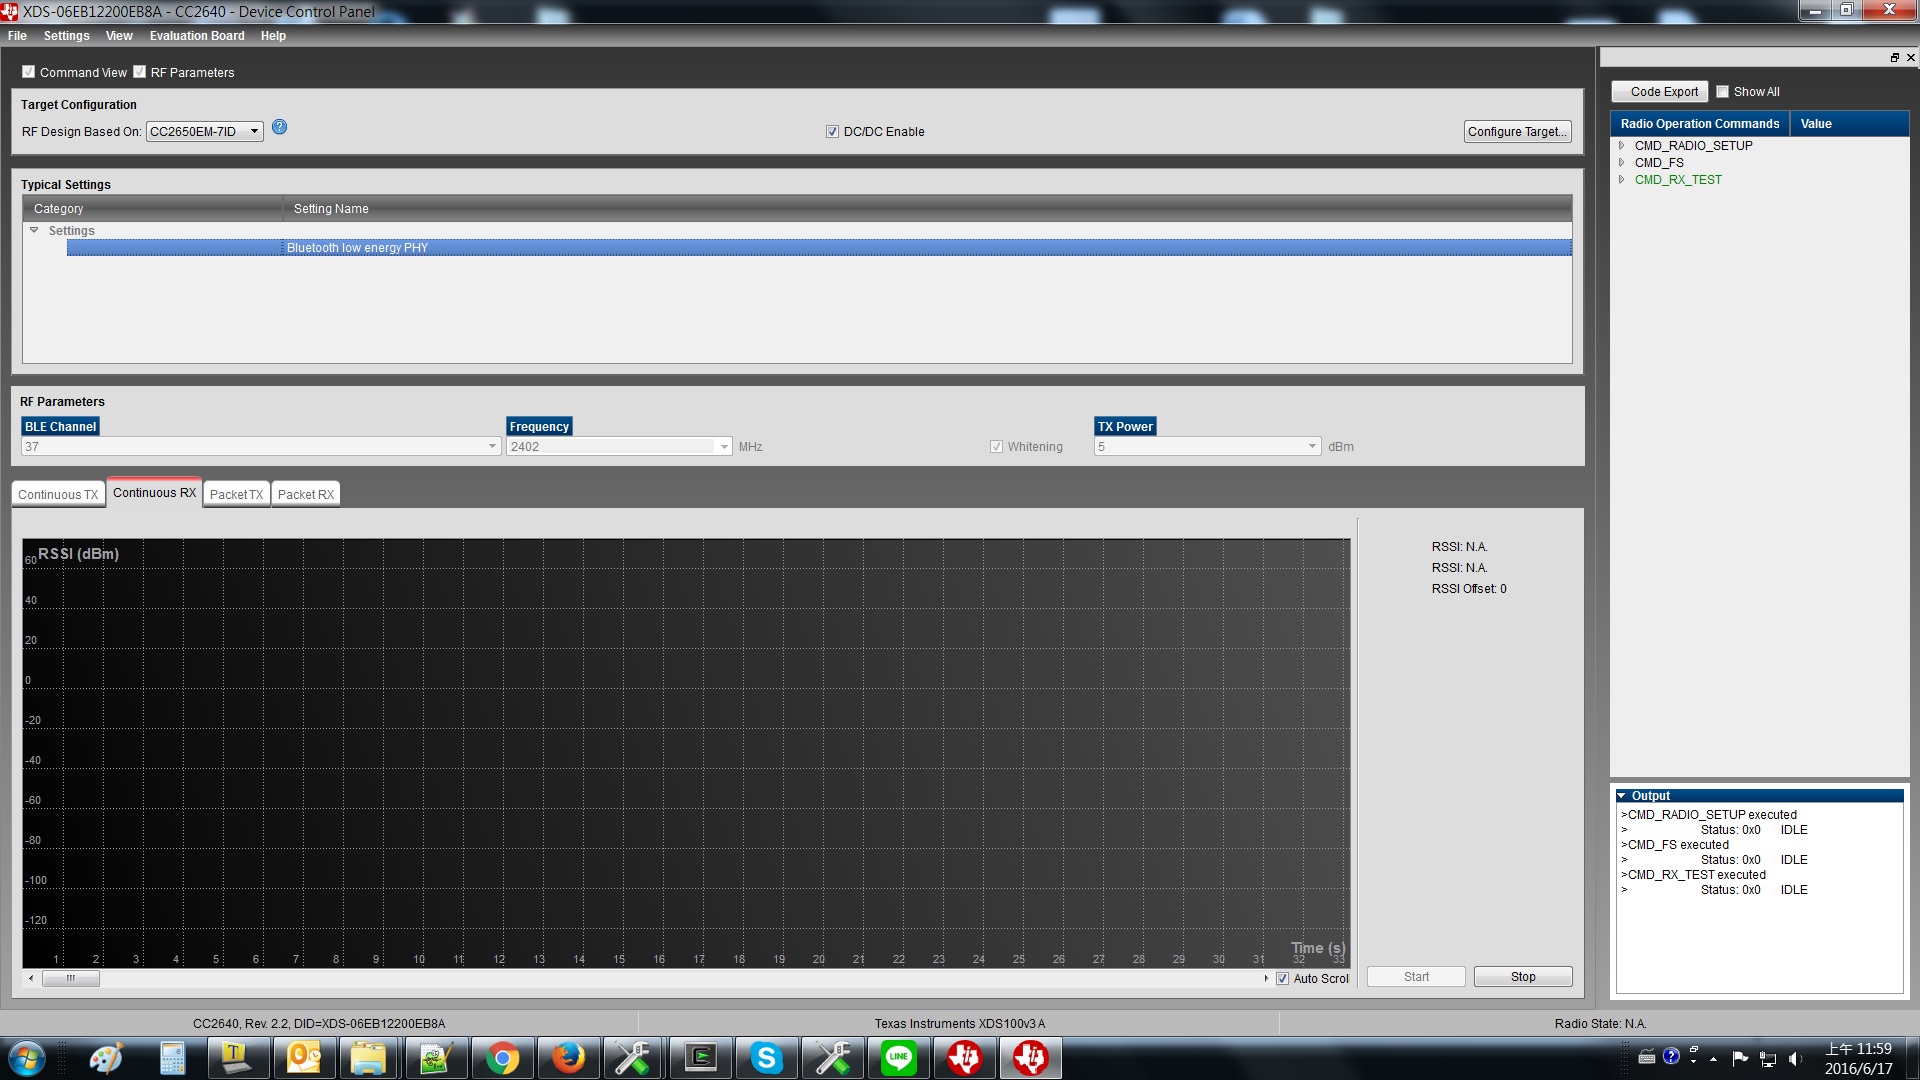Open the RF Design help question mark icon
The height and width of the screenshot is (1080, 1920).
coord(279,127)
